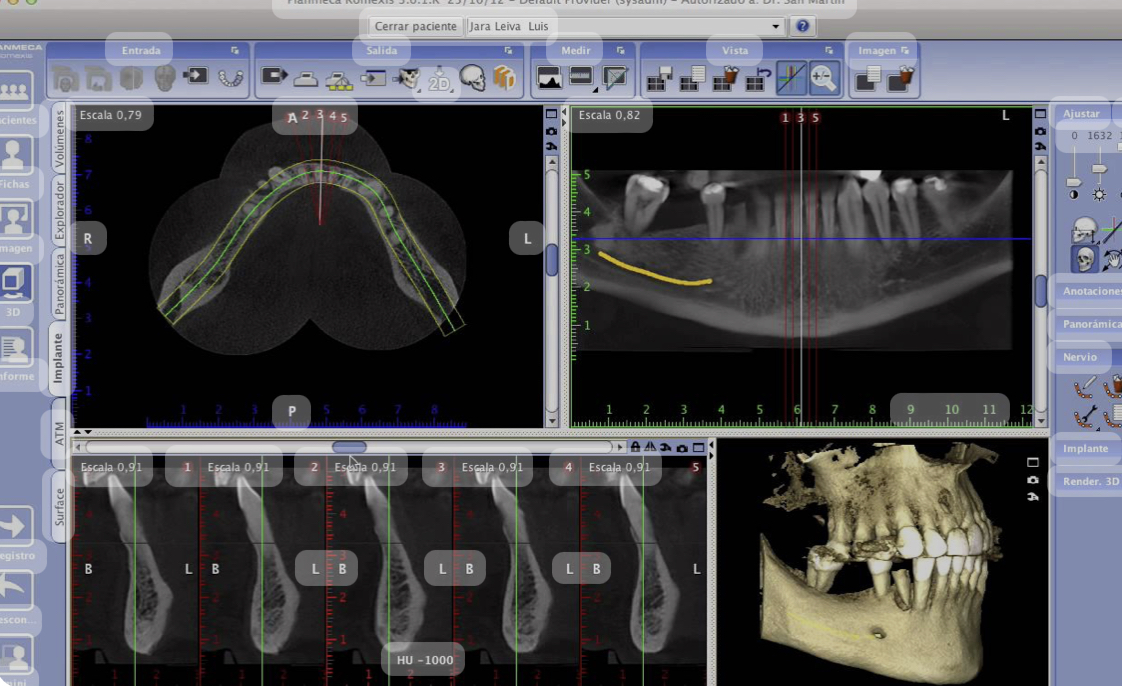Click the draw nerve pencil icon
This screenshot has height=686, width=1122.
pos(1085,384)
